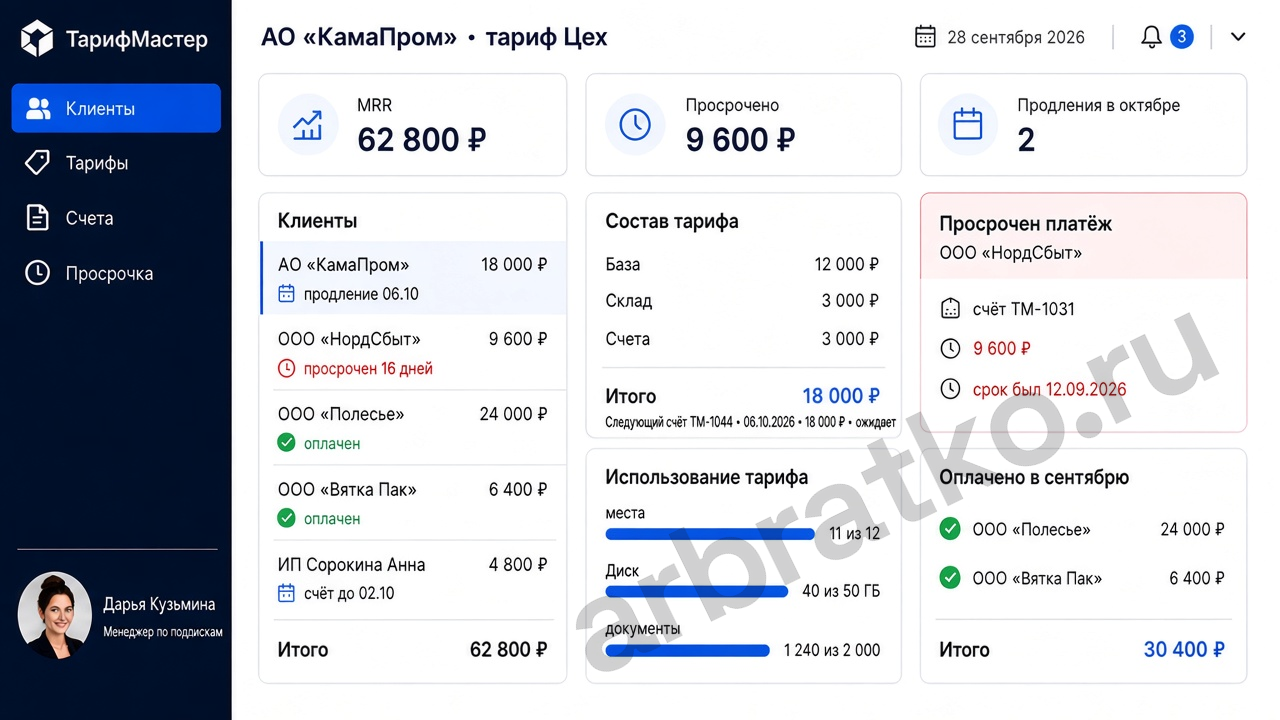The height and width of the screenshot is (720, 1280).
Task: Click the calendar icon next to счёт до 02.10
Action: (x=286, y=593)
